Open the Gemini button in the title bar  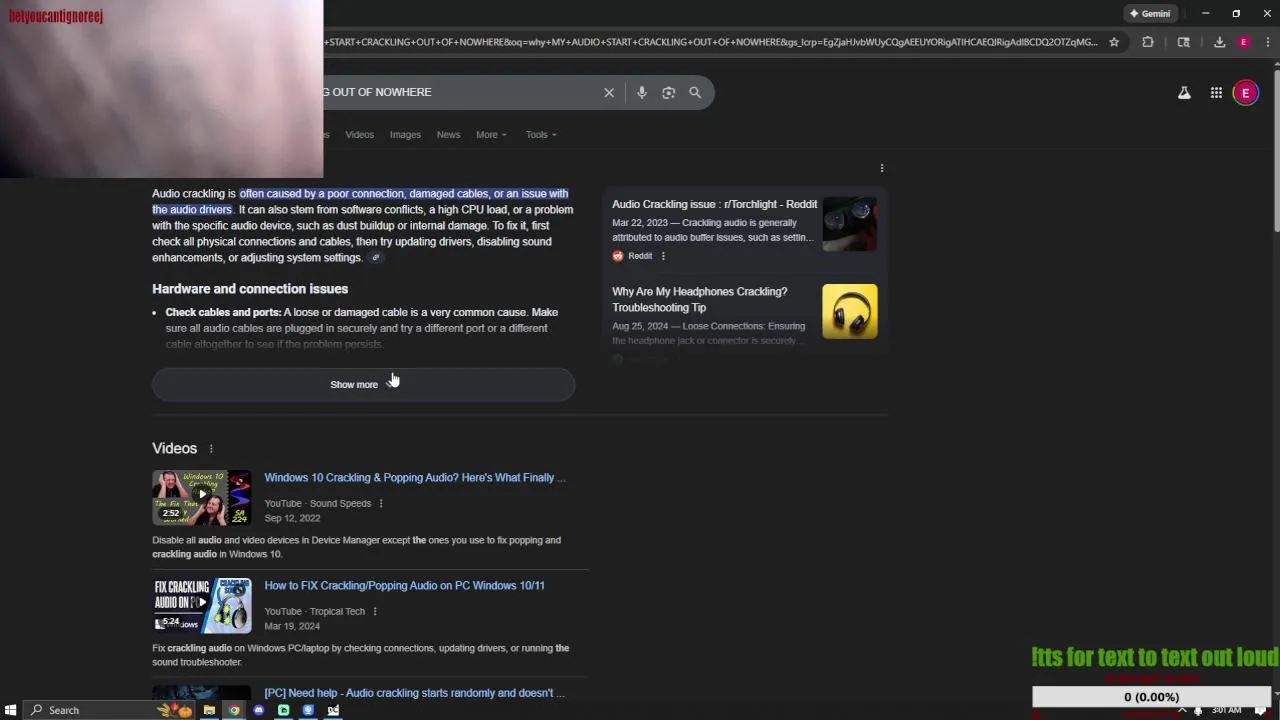pos(1150,13)
